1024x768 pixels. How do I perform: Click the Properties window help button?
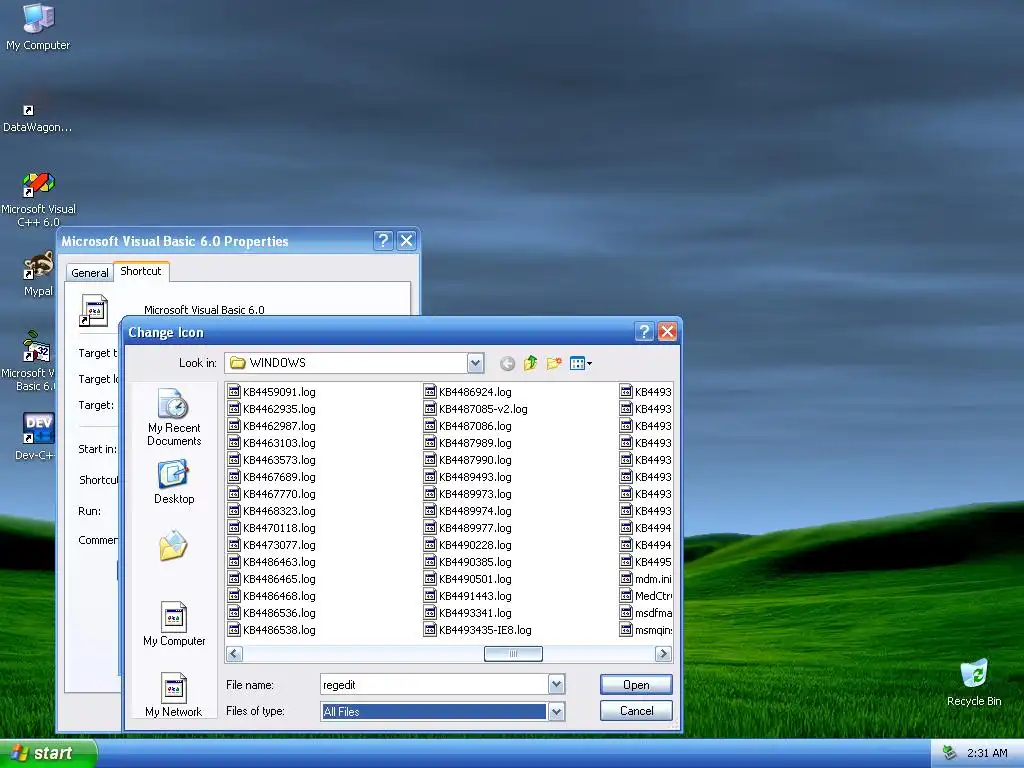click(383, 241)
